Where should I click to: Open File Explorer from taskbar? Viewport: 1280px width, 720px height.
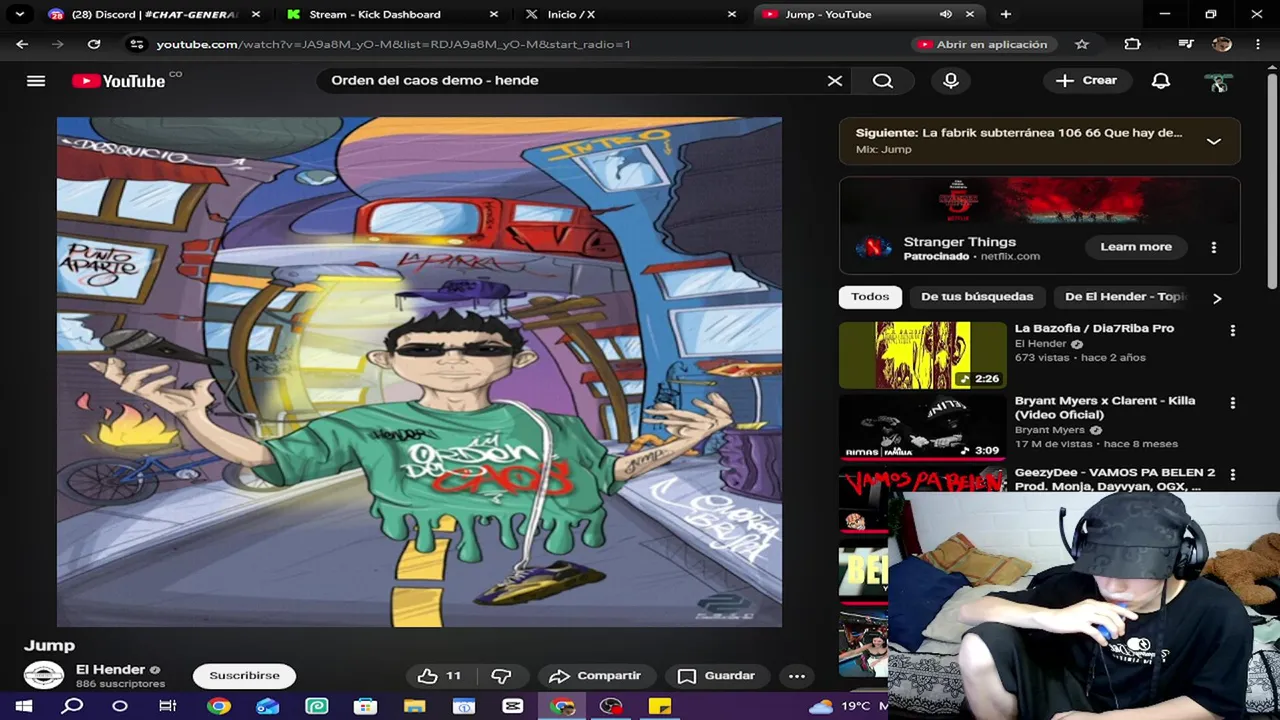coord(414,706)
